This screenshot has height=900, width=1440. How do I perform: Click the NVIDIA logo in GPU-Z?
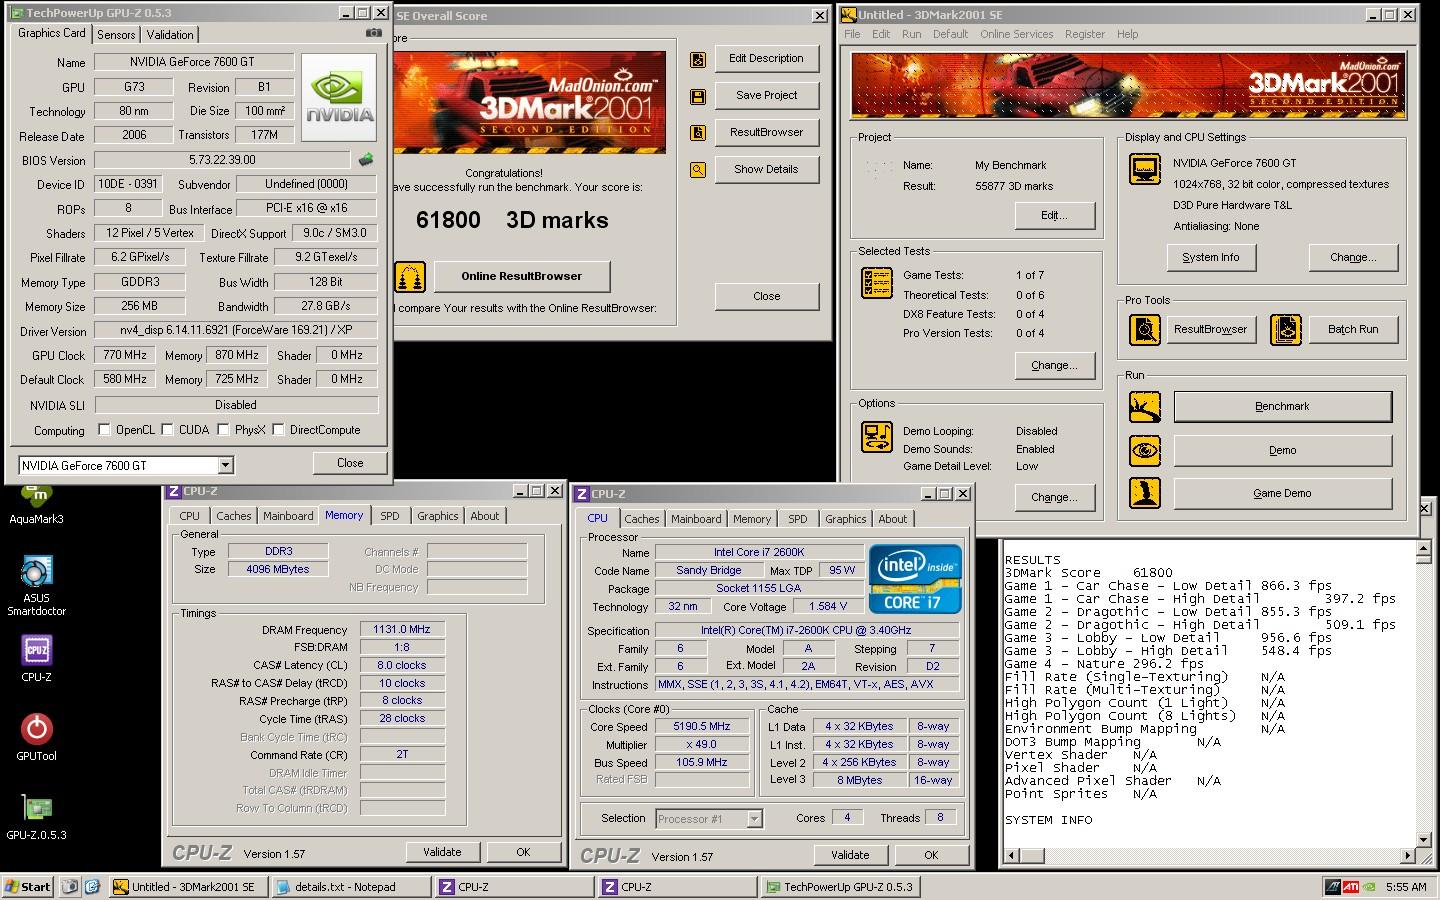tap(339, 97)
